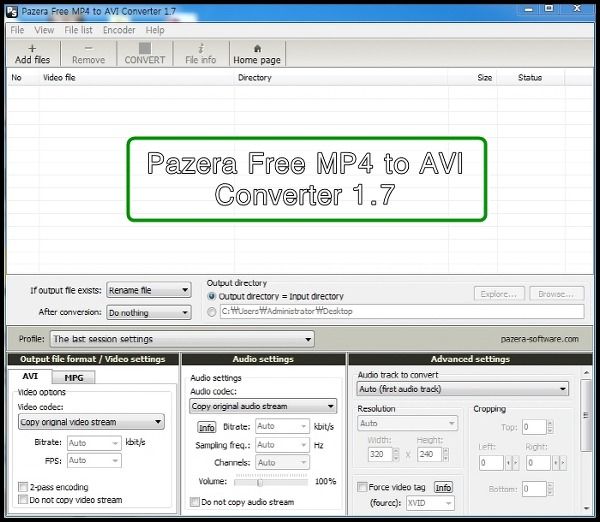The image size is (600, 522).
Task: Open the Sampling freq. dropdown
Action: (x=282, y=445)
